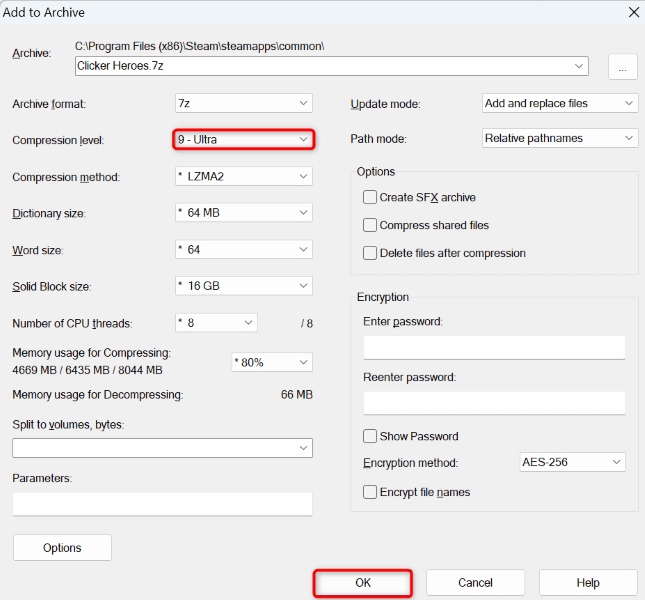Expand the CPU threads dropdown
This screenshot has width=645, height=600.
216,323
